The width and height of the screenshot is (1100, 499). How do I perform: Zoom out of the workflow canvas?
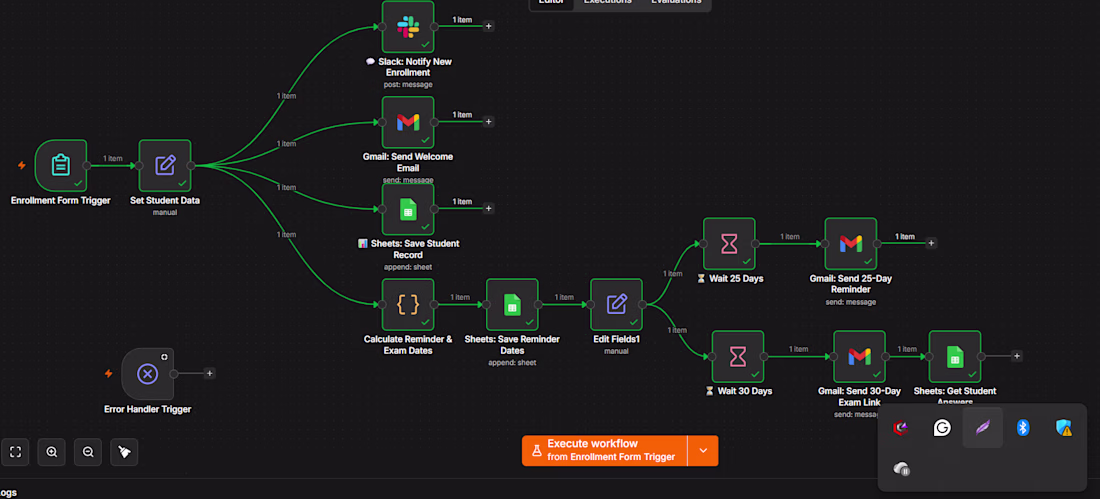point(88,453)
